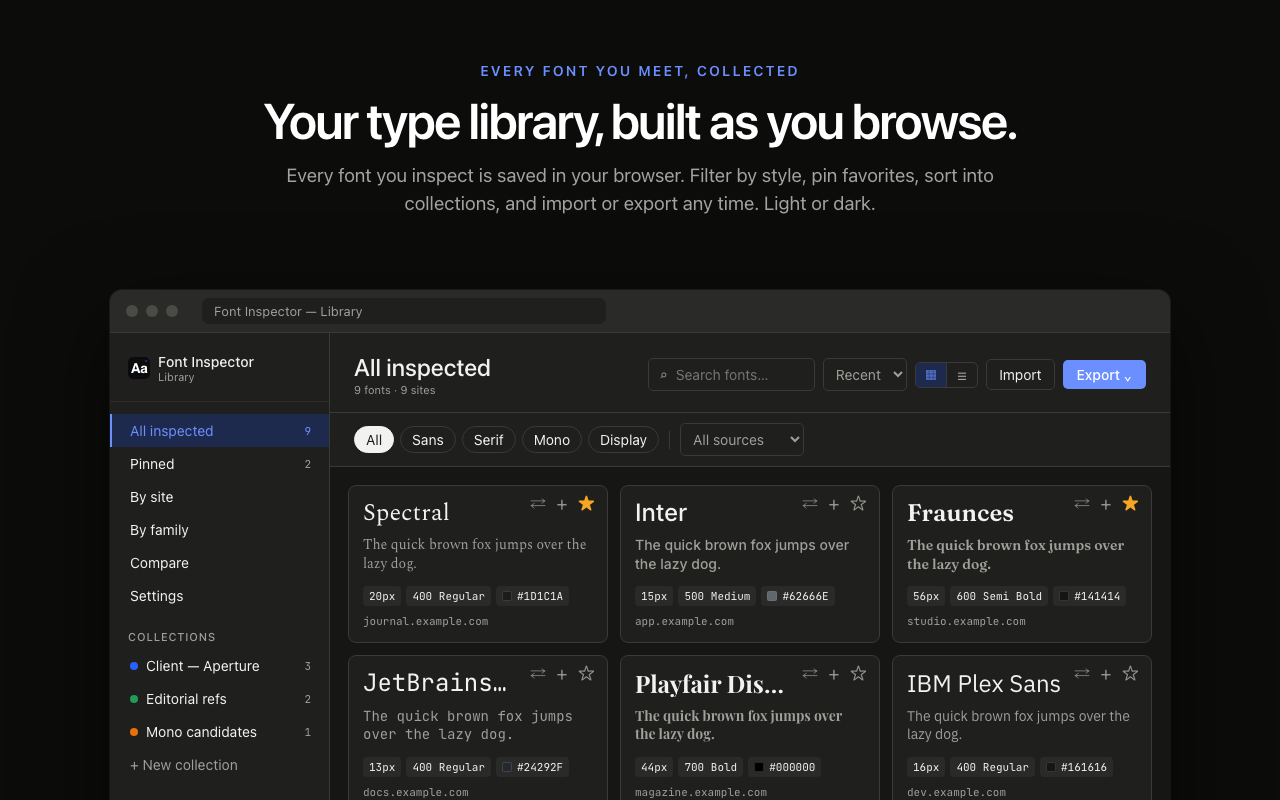Pin Playfair font with its star

(858, 674)
